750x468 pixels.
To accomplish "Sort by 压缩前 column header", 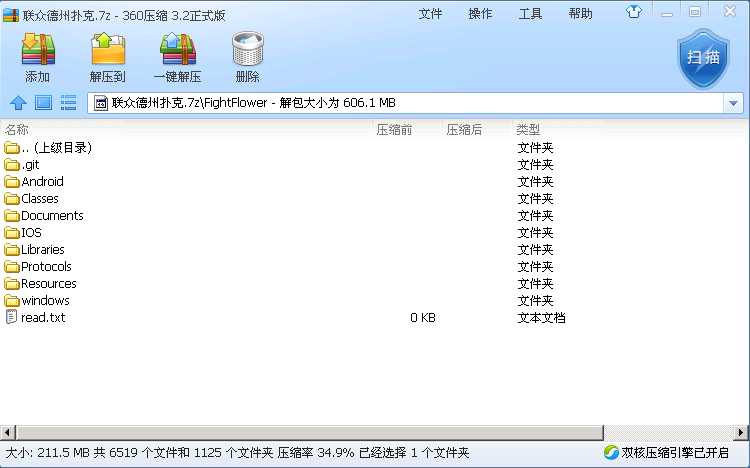I will click(394, 130).
